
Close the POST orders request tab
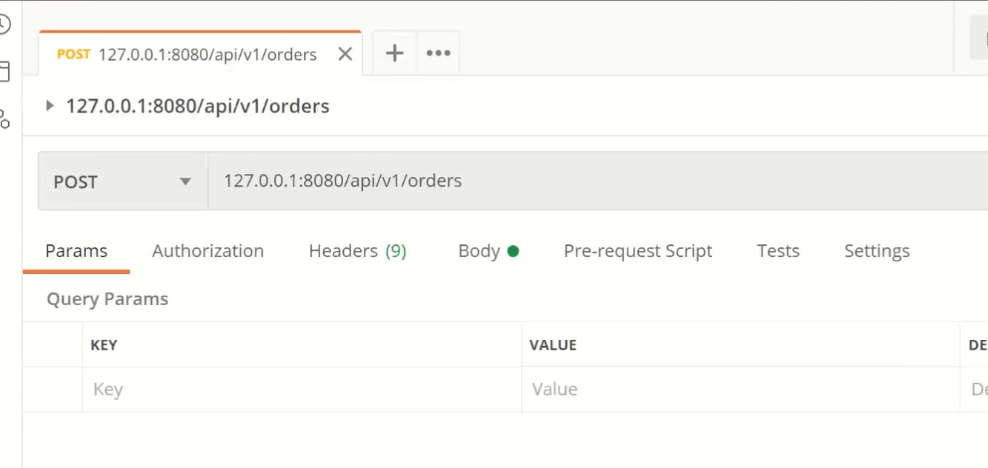click(345, 55)
